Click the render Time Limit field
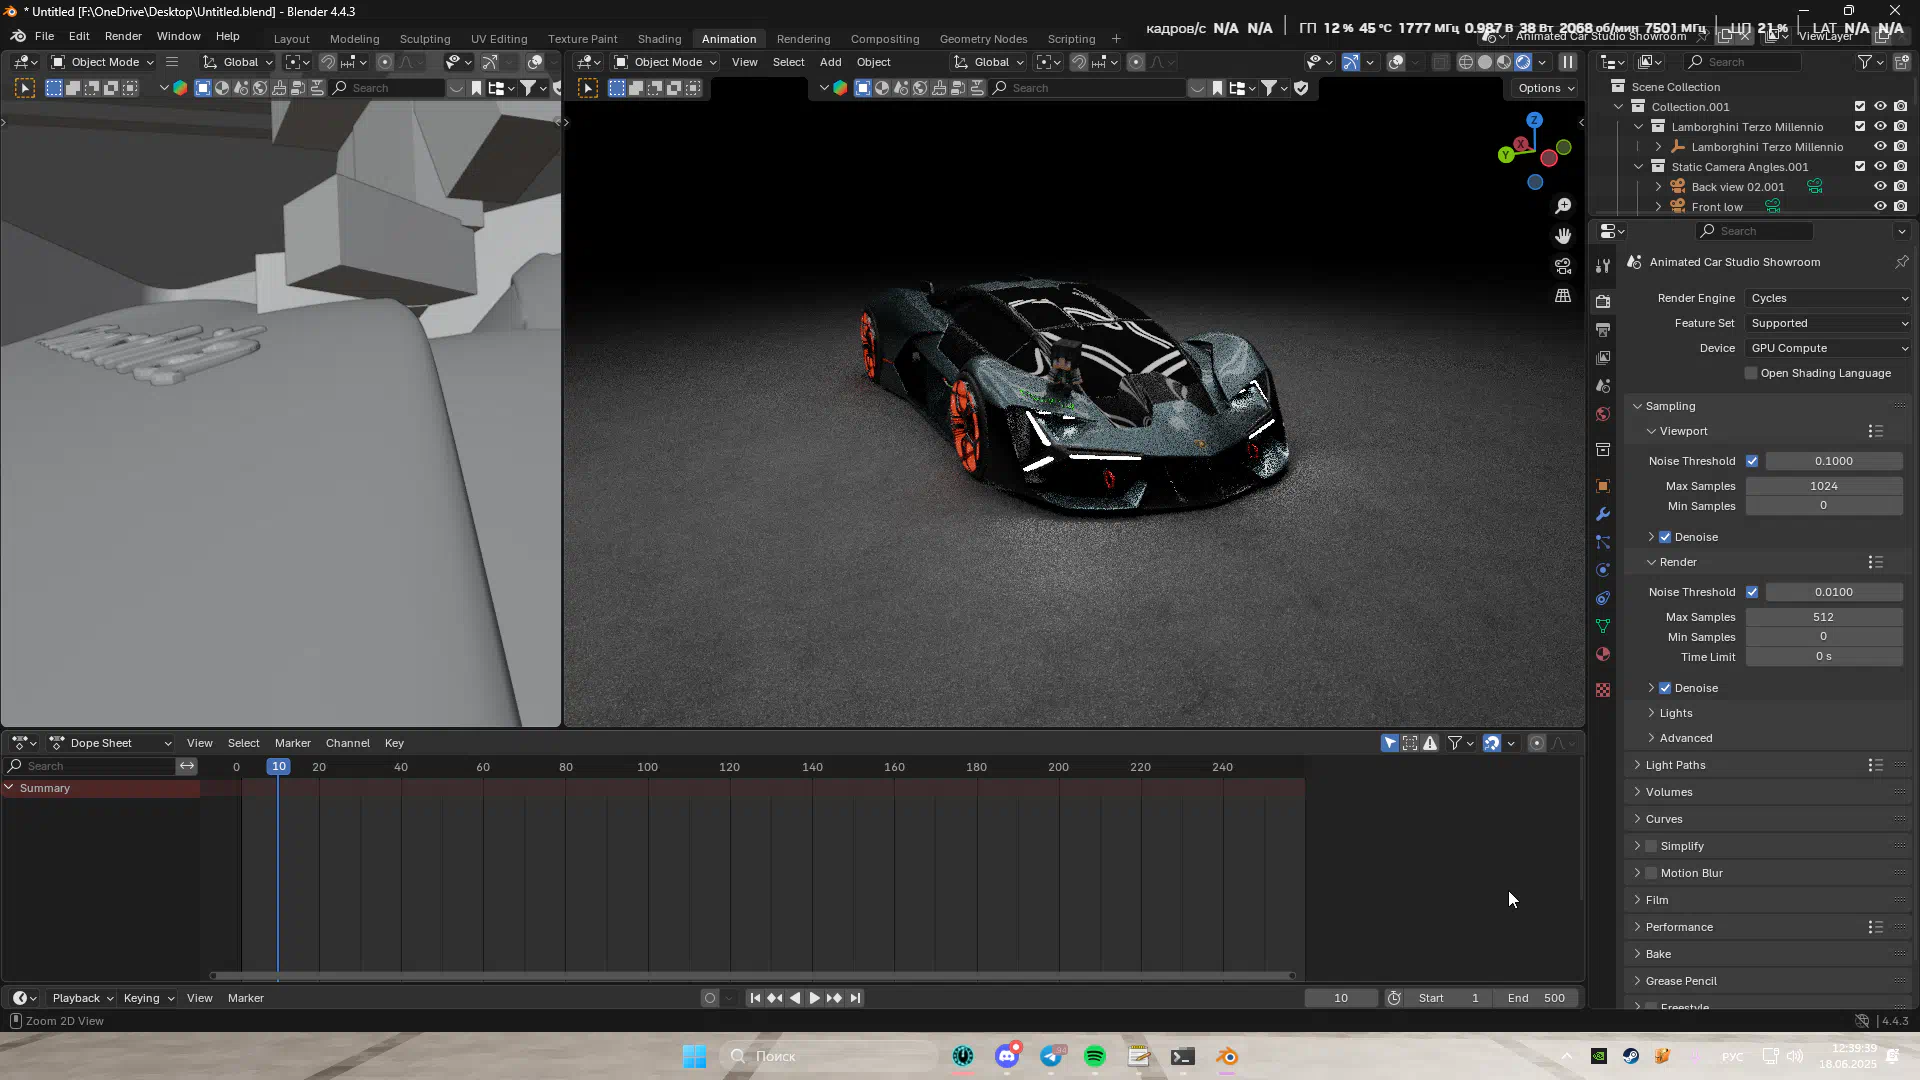1920x1080 pixels. click(x=1824, y=657)
